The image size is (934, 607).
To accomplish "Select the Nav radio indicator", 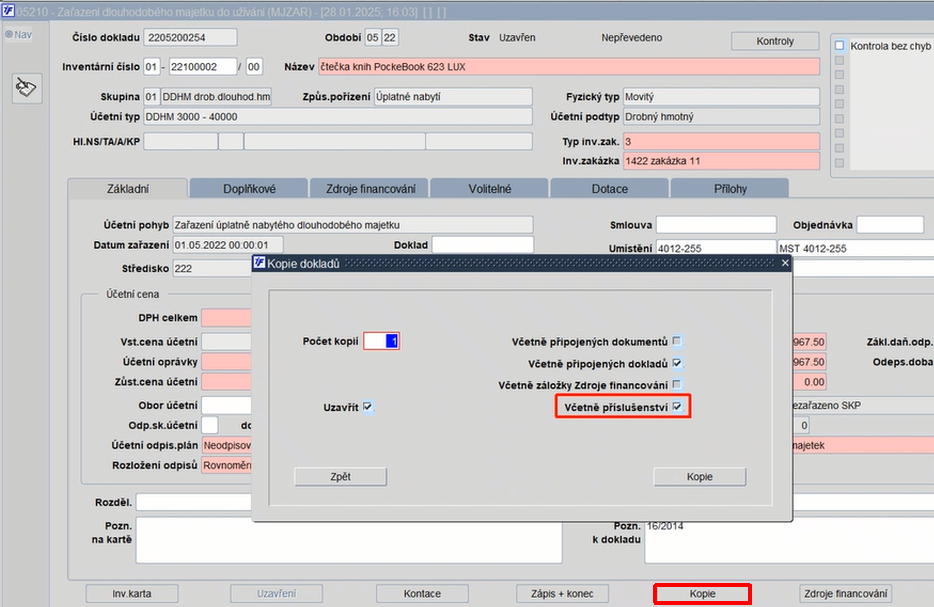I will point(9,35).
